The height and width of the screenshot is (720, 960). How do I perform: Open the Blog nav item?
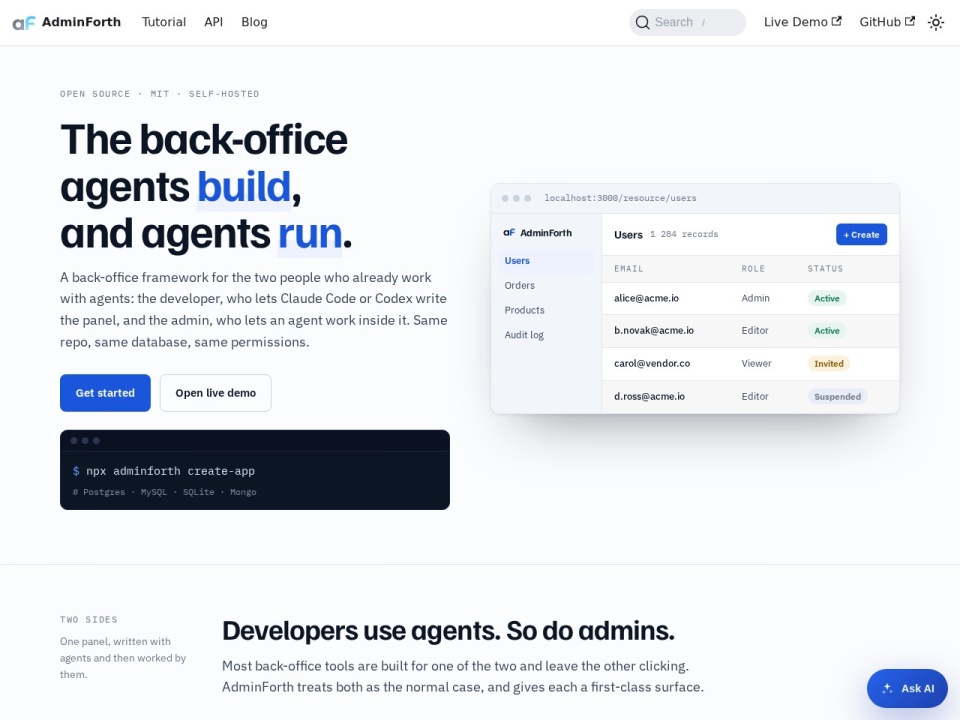tap(254, 22)
